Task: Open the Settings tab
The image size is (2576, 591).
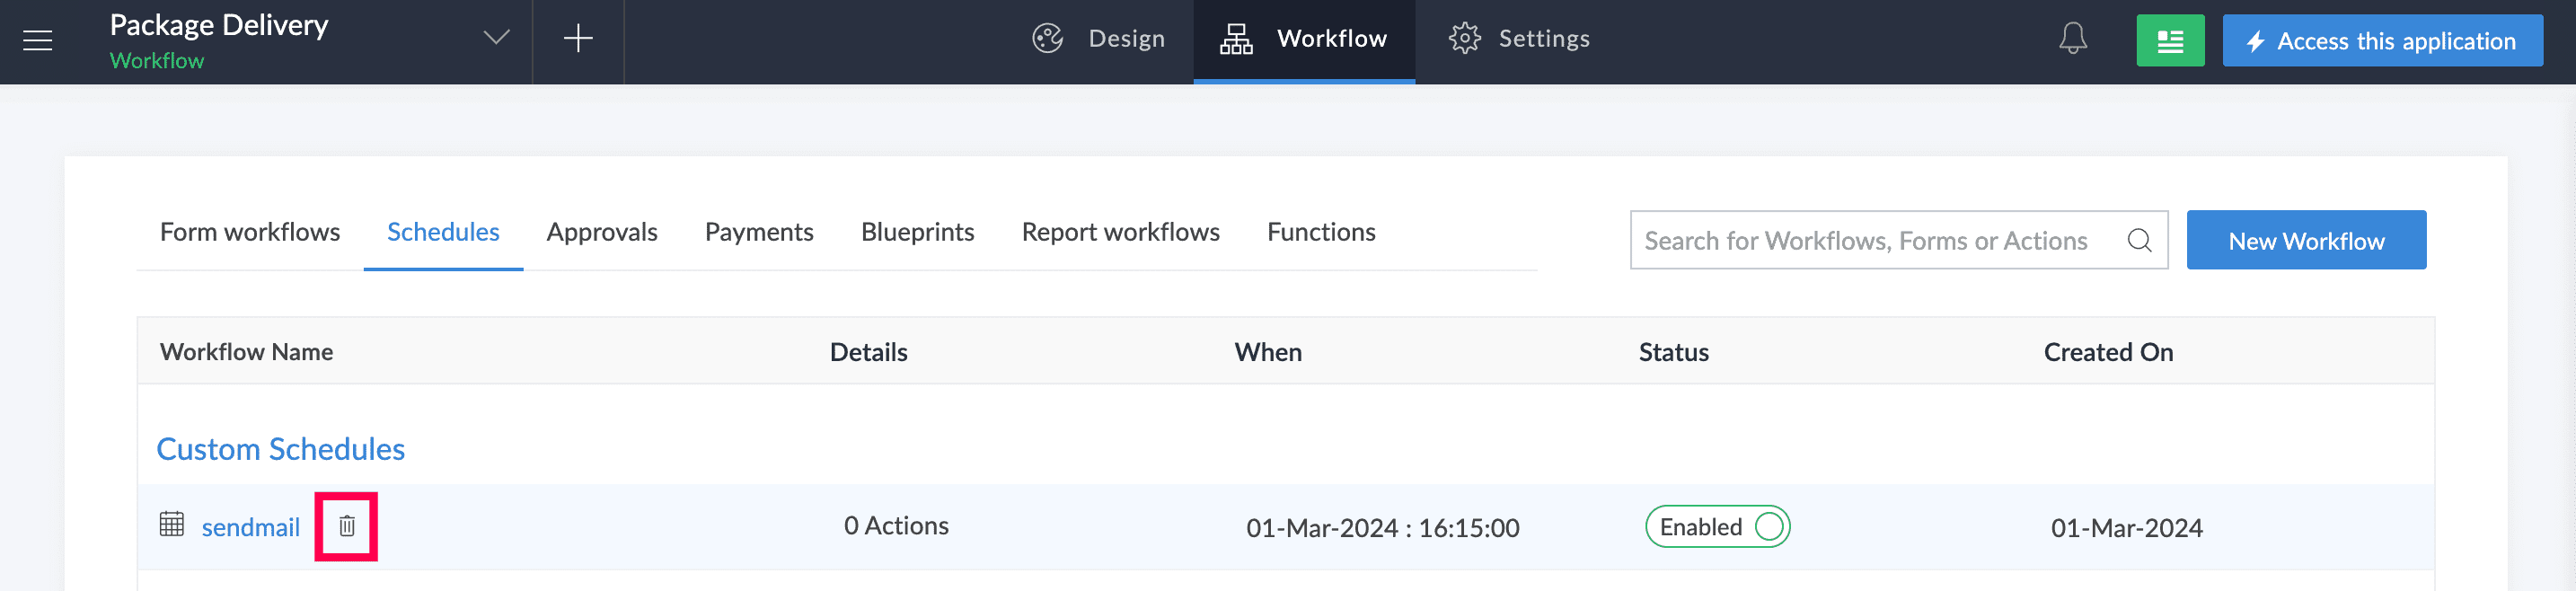Action: point(1518,39)
